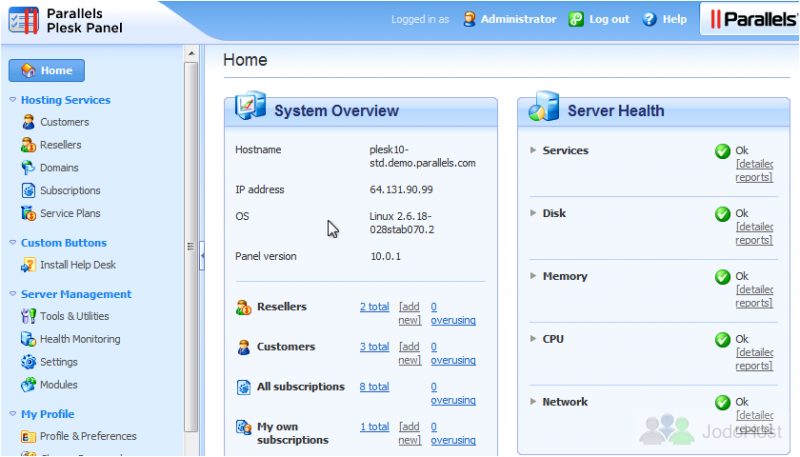Image resolution: width=800 pixels, height=457 pixels.
Task: Click the sidebar vertical scrollbar
Action: [191, 246]
